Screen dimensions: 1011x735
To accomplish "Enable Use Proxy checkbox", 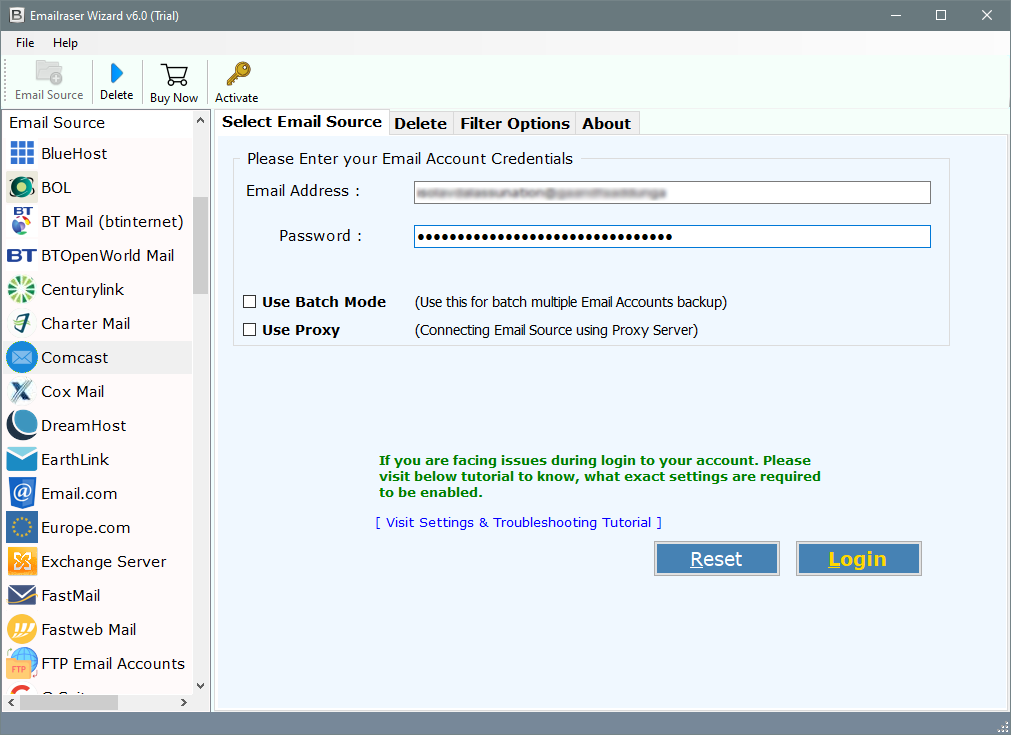I will (x=250, y=330).
